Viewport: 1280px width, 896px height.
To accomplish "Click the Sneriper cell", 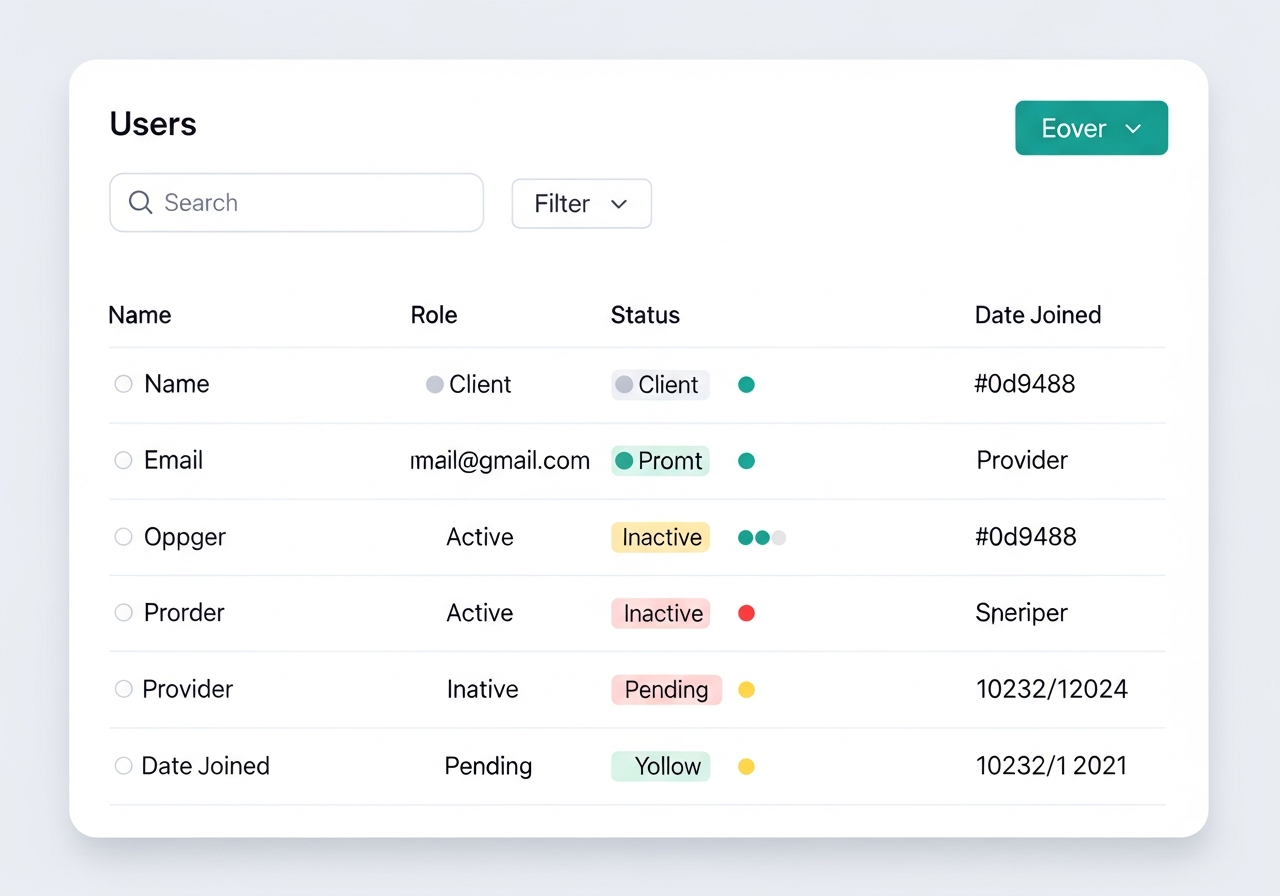I will coord(1021,614).
